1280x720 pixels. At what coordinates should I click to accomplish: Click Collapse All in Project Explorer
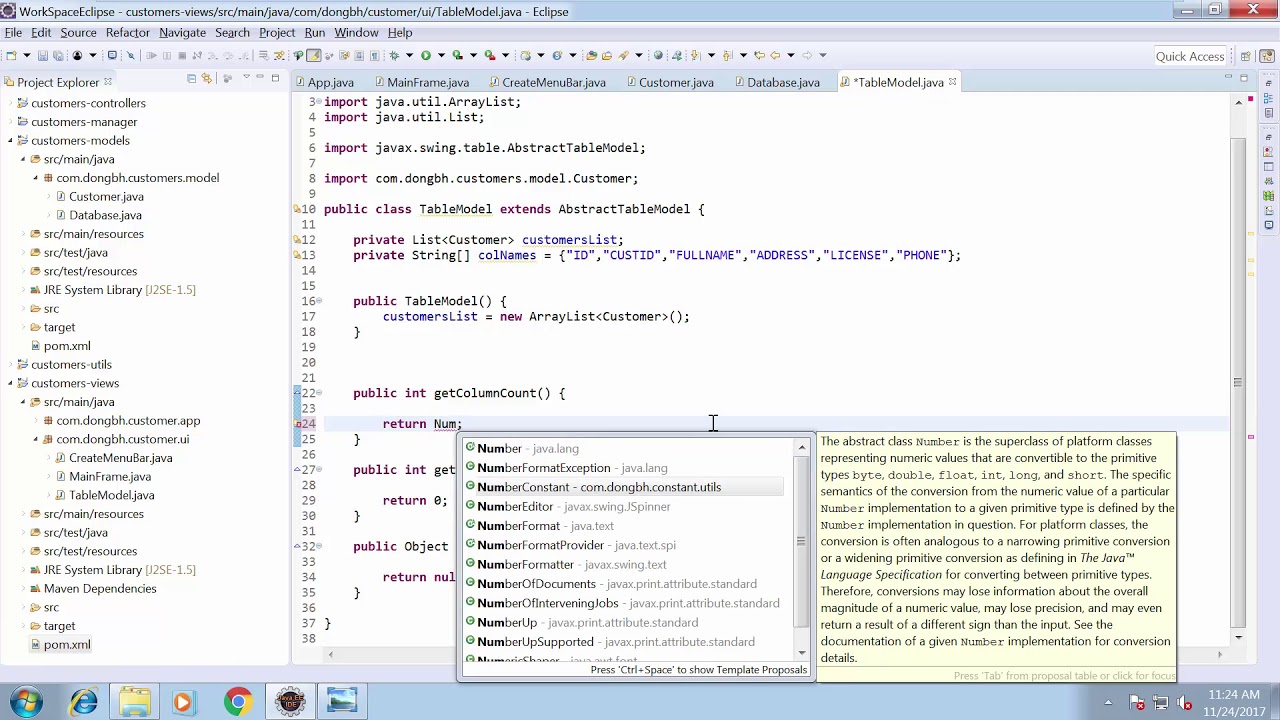point(191,78)
